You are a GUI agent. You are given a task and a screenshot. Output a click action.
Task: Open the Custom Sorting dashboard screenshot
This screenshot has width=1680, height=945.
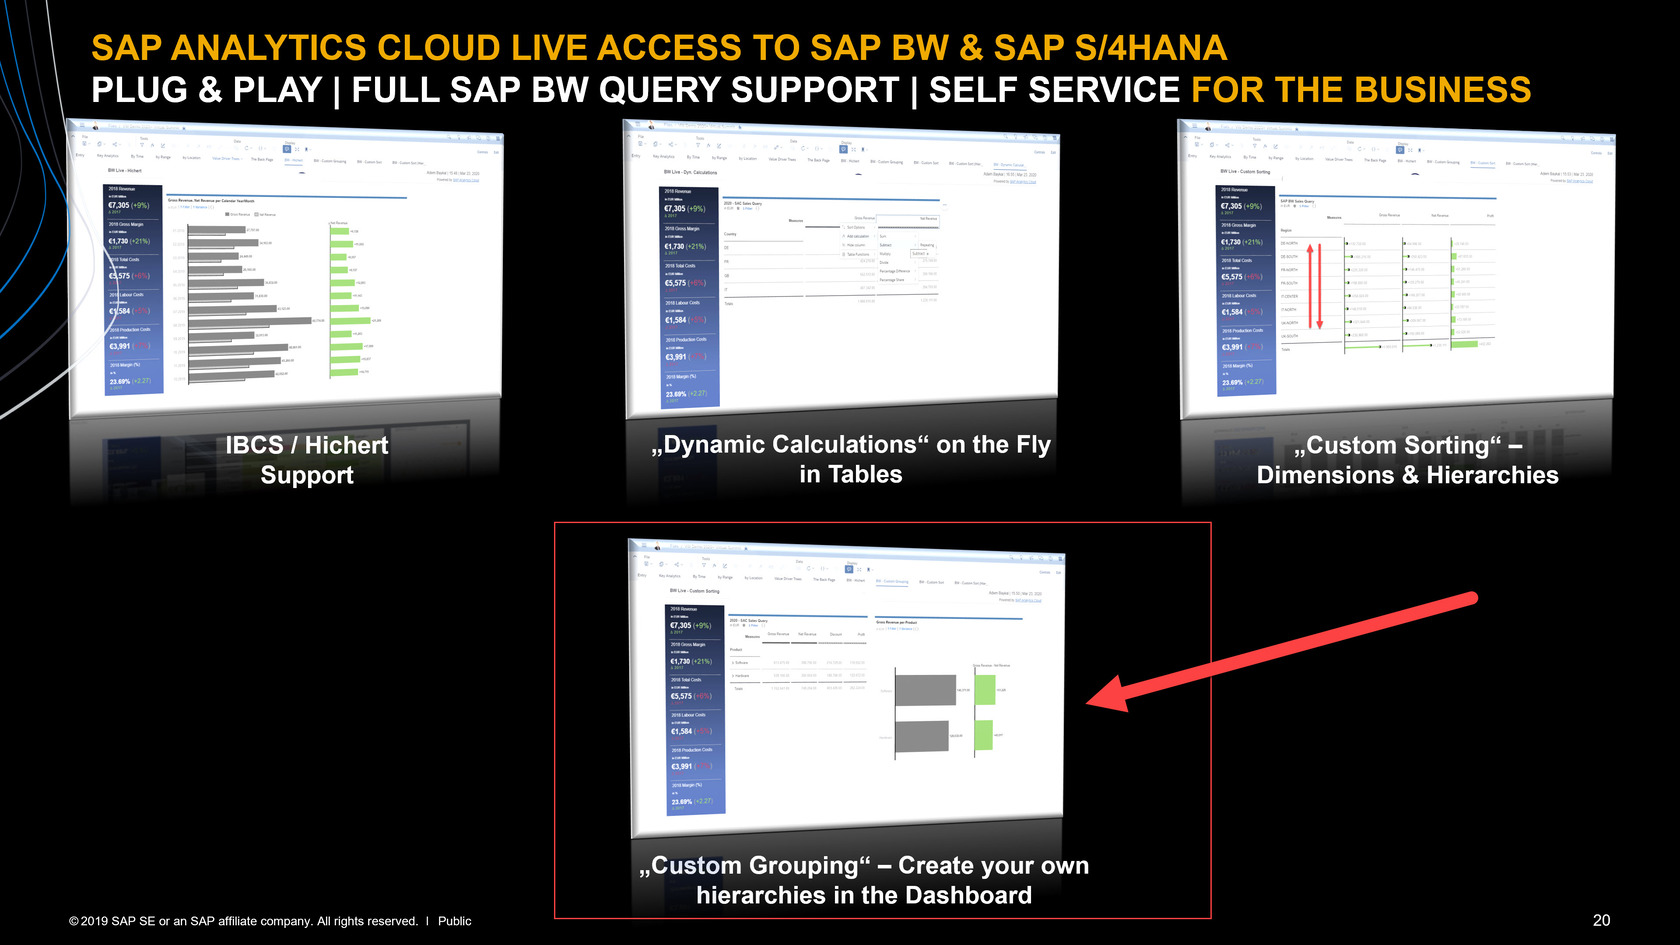coord(1397,268)
